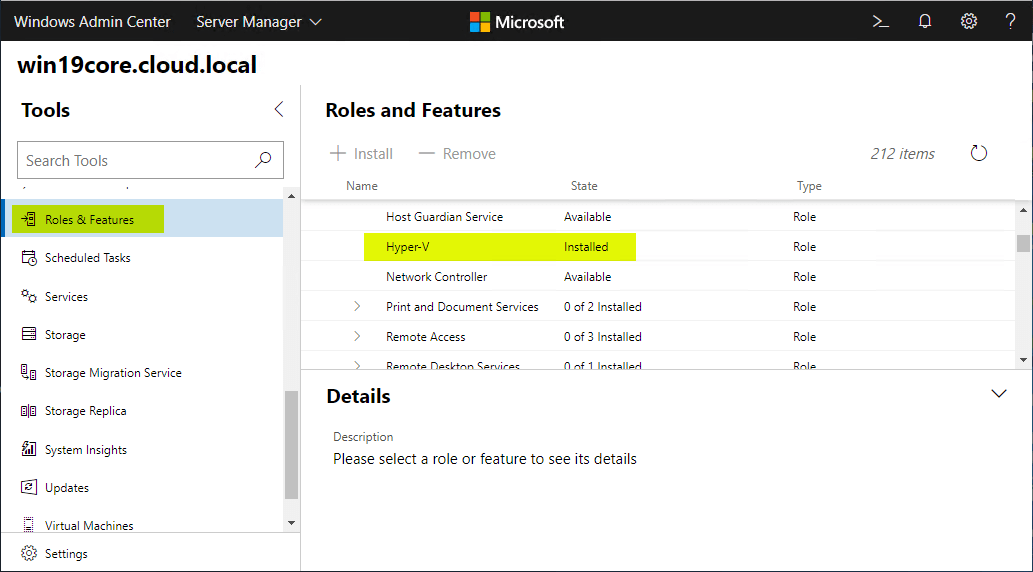The image size is (1033, 572).
Task: Open the help question mark
Action: (1011, 22)
